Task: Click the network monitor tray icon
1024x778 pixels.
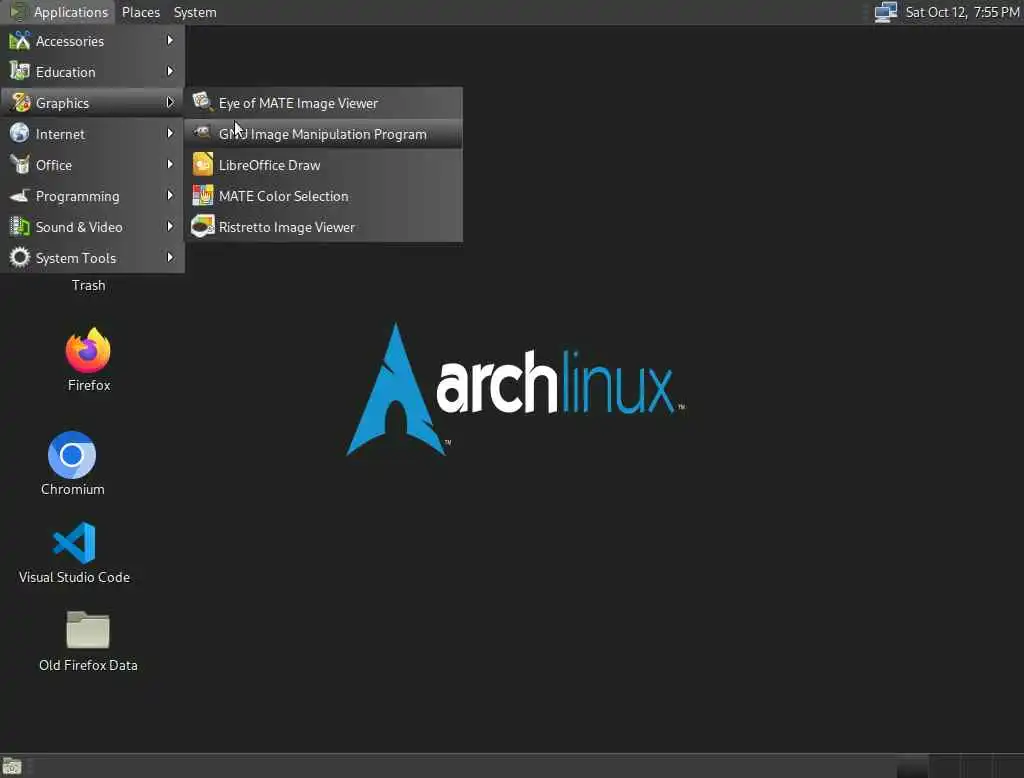Action: pyautogui.click(x=886, y=12)
